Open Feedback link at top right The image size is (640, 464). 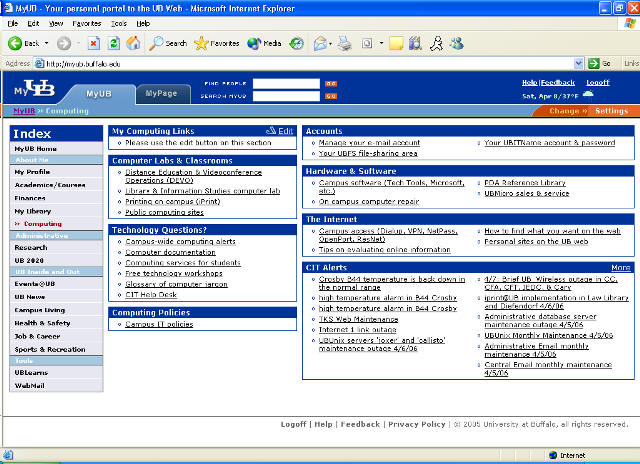point(558,82)
